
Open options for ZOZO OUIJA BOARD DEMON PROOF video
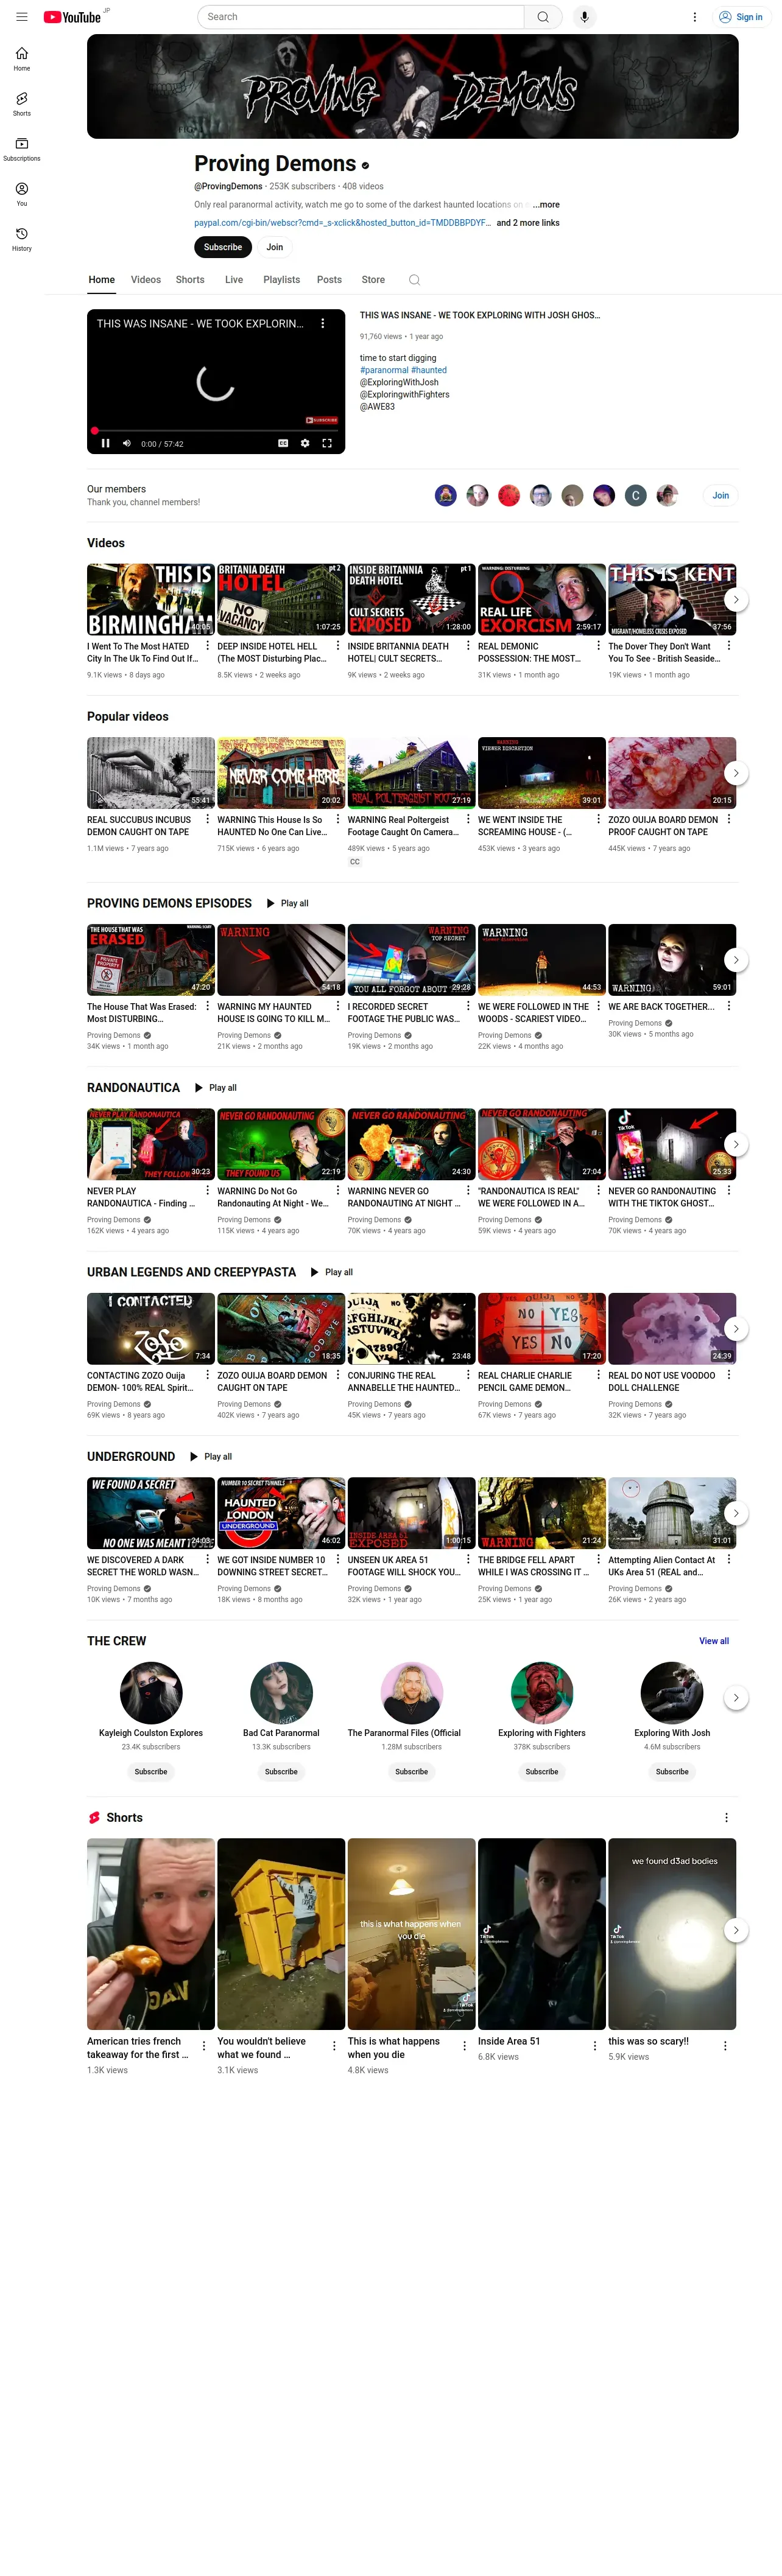click(729, 819)
